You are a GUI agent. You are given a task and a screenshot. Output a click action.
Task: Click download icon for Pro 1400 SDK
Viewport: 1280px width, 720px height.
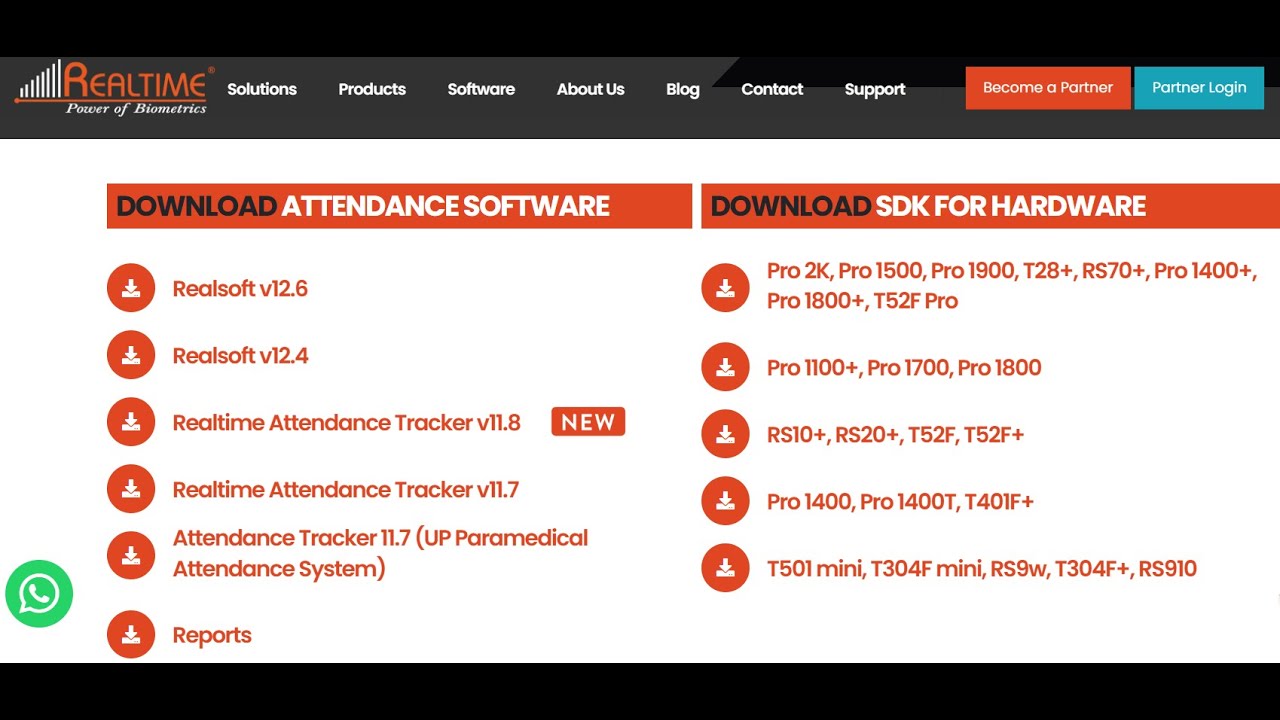[726, 501]
